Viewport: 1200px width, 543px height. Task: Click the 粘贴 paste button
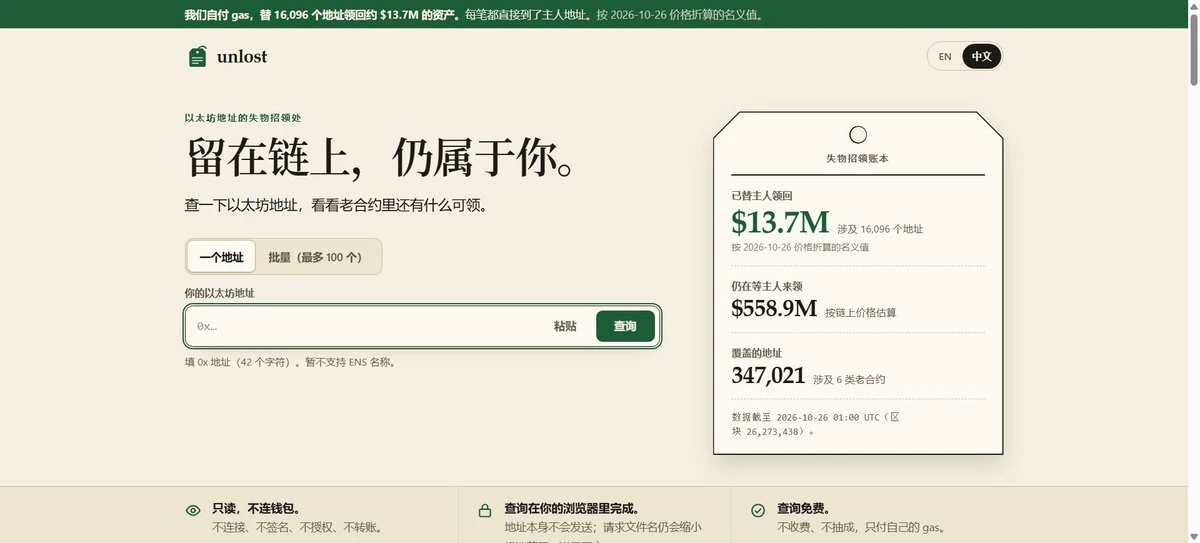coord(565,326)
